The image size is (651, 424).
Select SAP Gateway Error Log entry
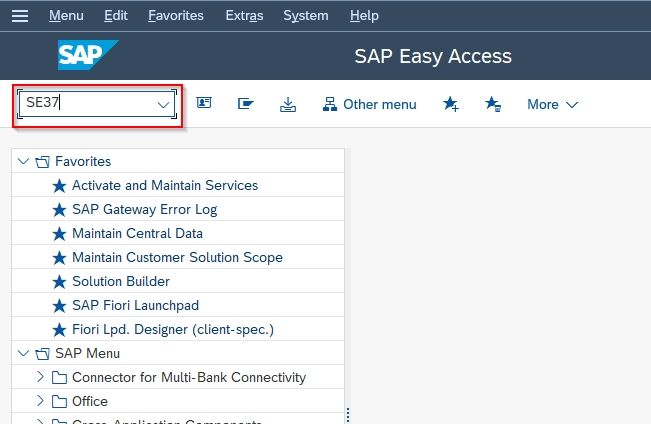pos(145,210)
